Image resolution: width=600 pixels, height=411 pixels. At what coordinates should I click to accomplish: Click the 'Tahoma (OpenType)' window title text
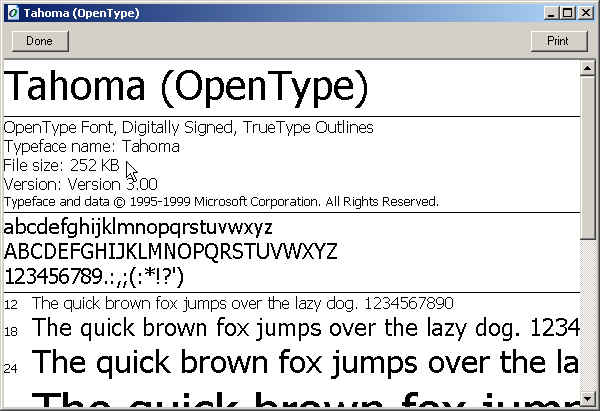82,13
